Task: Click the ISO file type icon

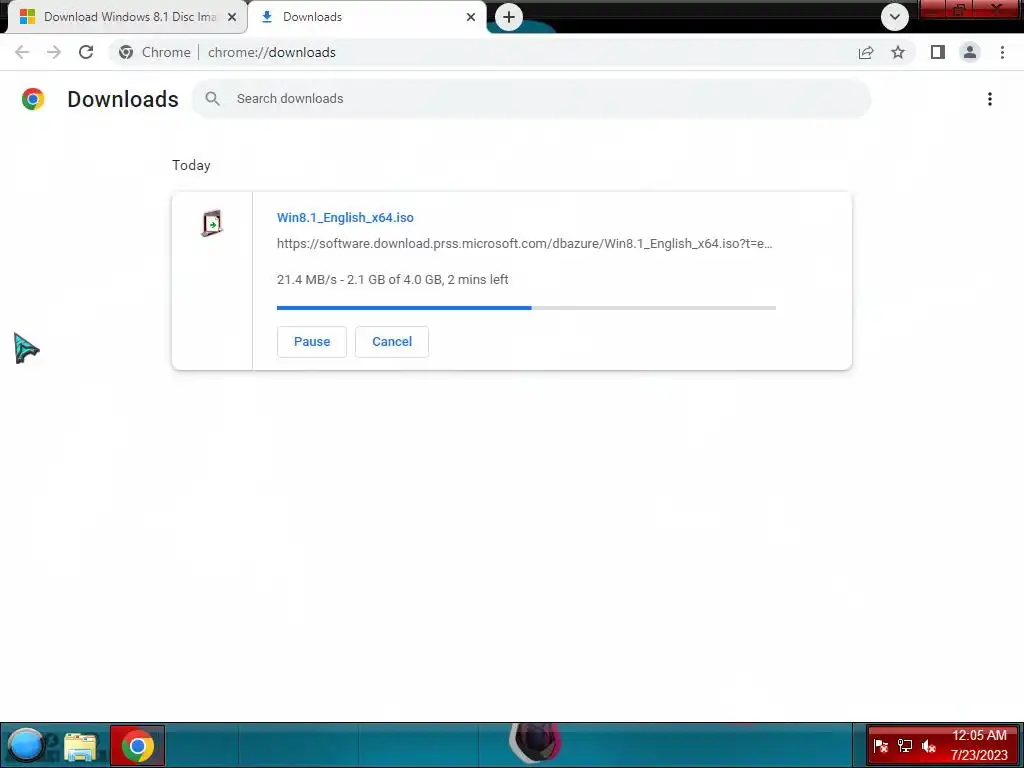Action: click(x=212, y=223)
